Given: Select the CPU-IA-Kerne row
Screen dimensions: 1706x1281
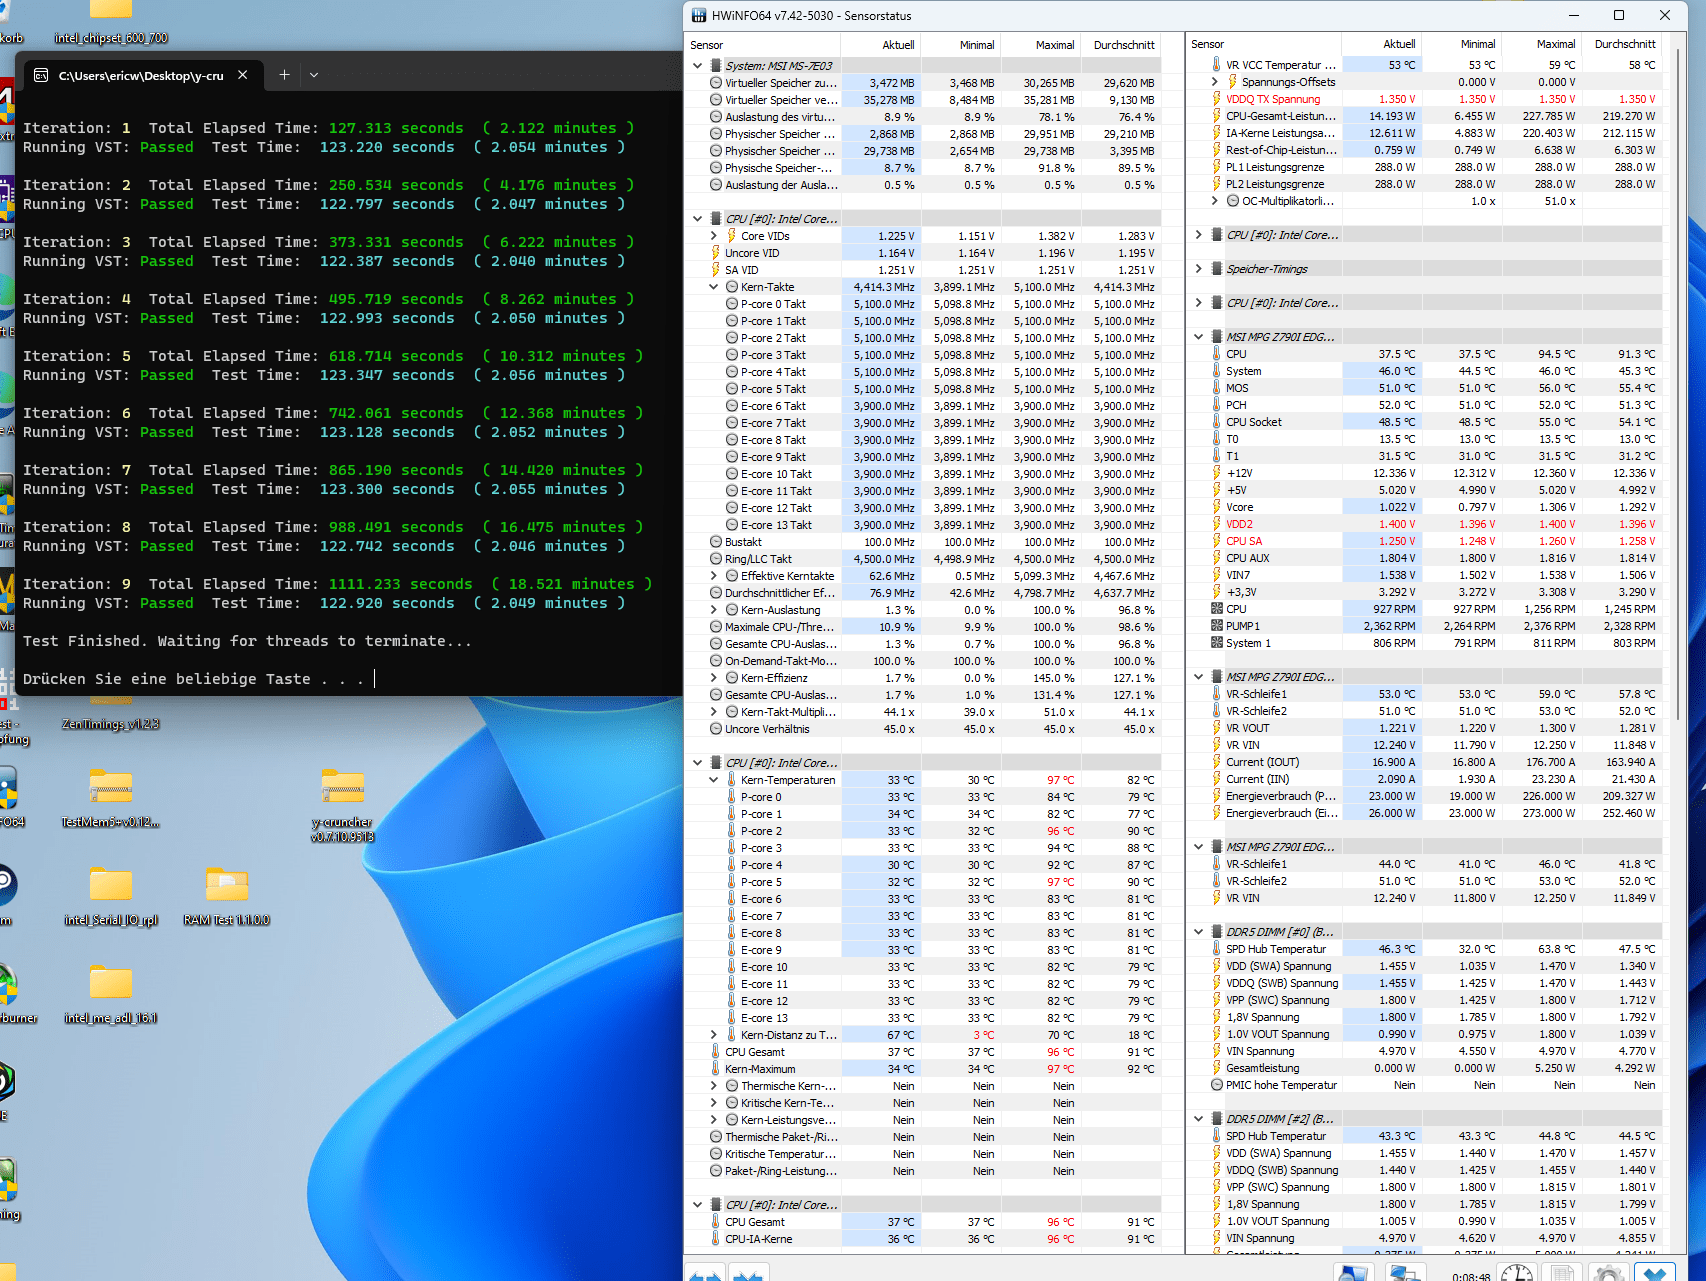Looking at the screenshot, I should tap(923, 1239).
